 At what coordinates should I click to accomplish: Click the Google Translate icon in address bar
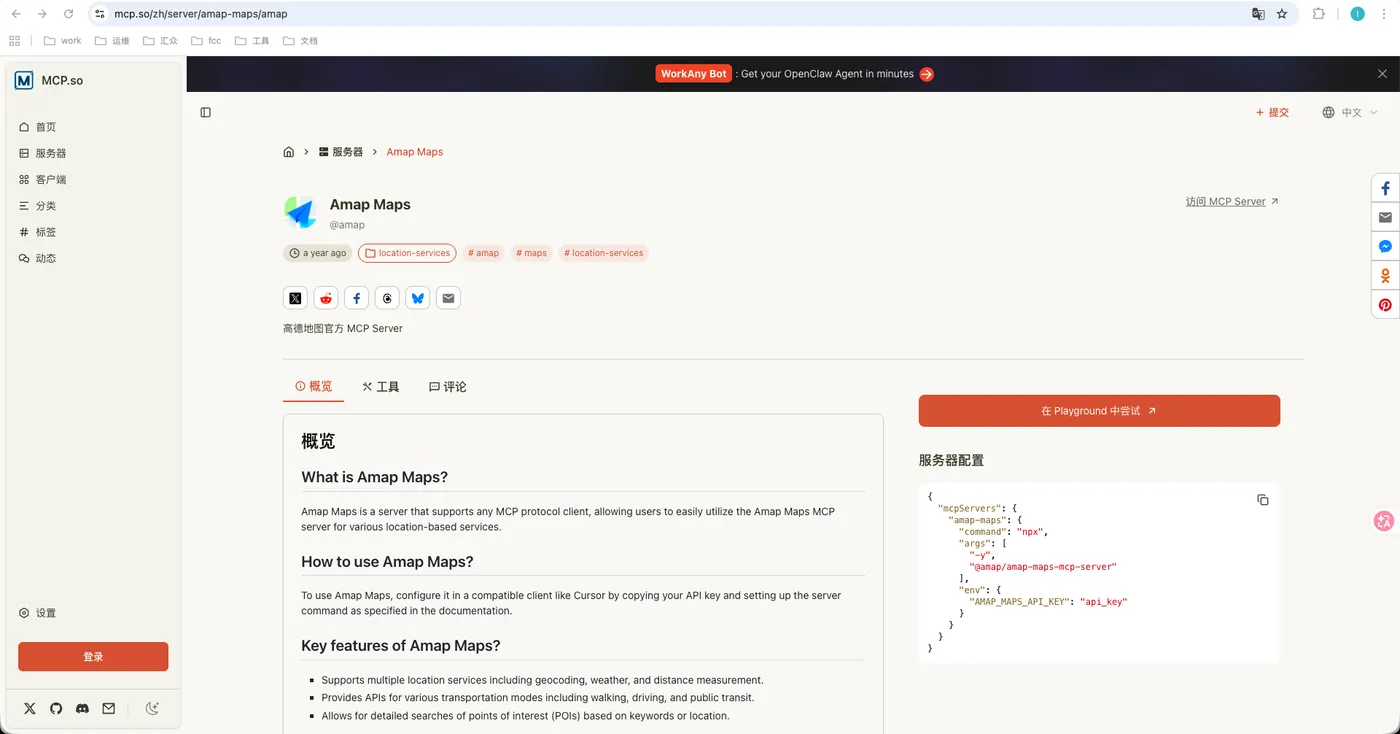coord(1258,14)
